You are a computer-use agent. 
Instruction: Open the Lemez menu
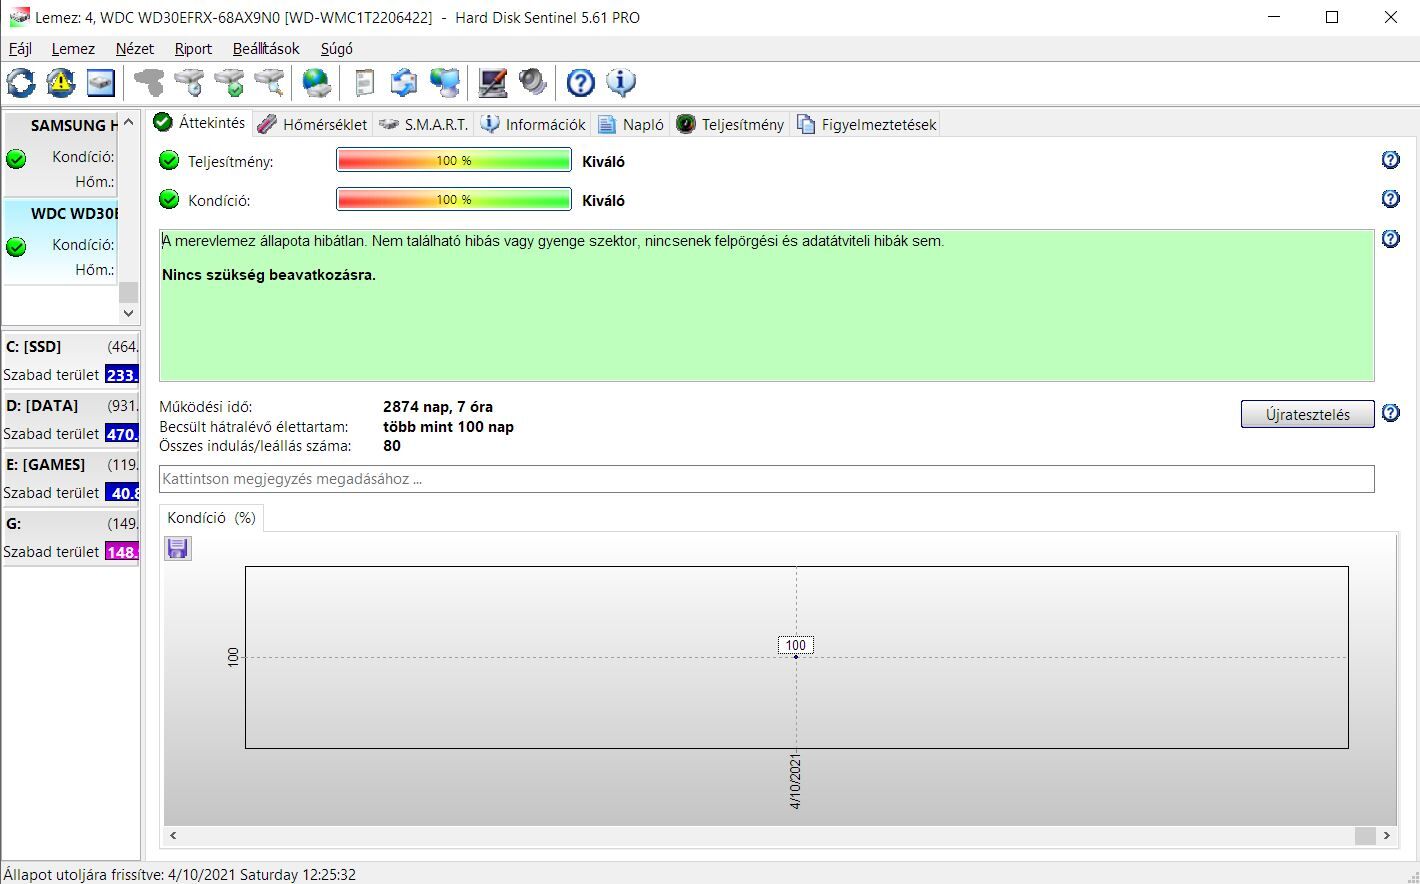[x=73, y=48]
